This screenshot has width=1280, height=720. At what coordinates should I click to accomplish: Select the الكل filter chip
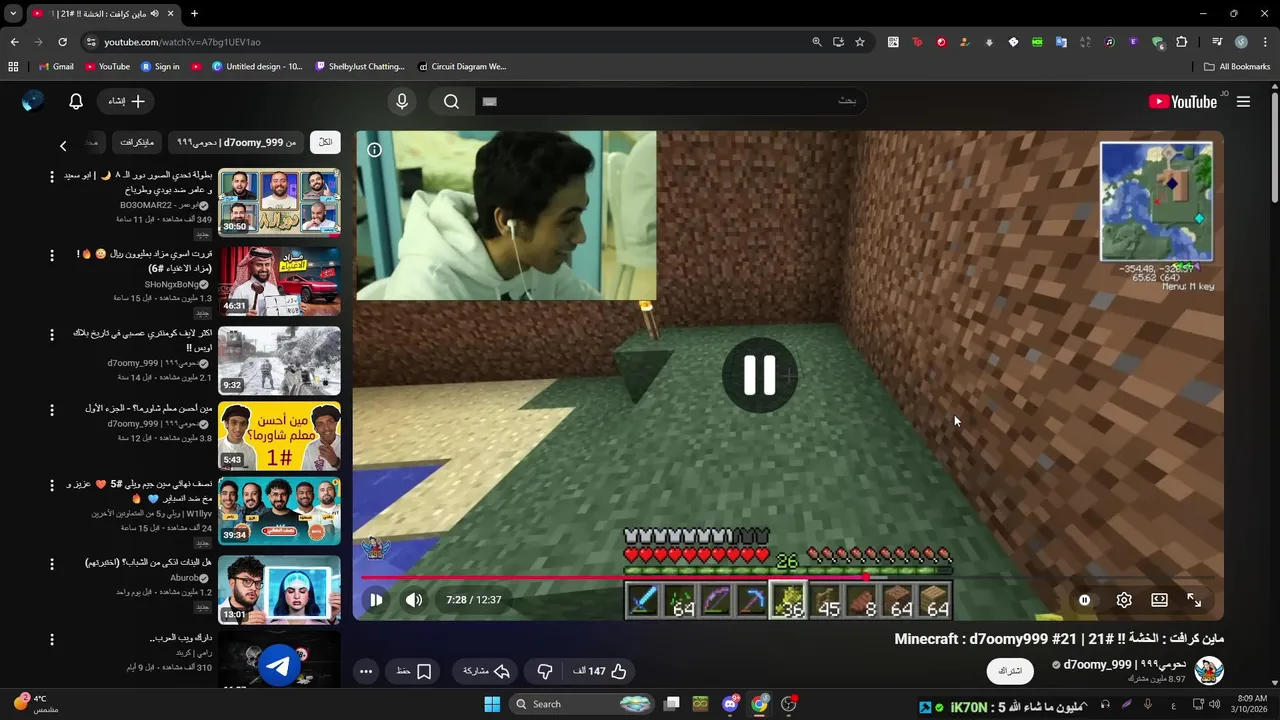pyautogui.click(x=325, y=143)
